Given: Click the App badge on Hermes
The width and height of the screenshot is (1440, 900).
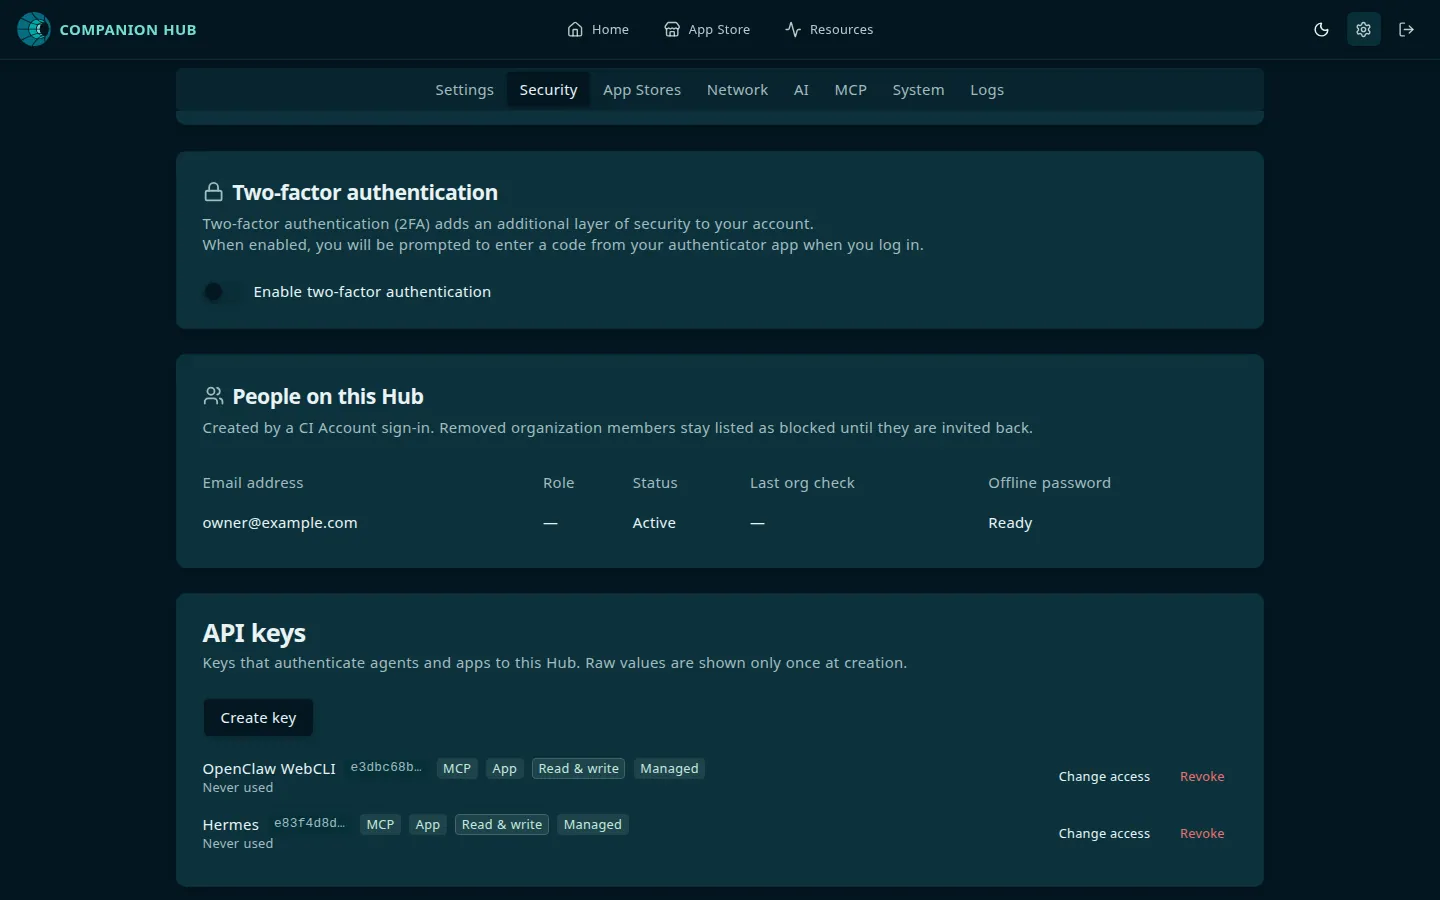Looking at the screenshot, I should (428, 825).
